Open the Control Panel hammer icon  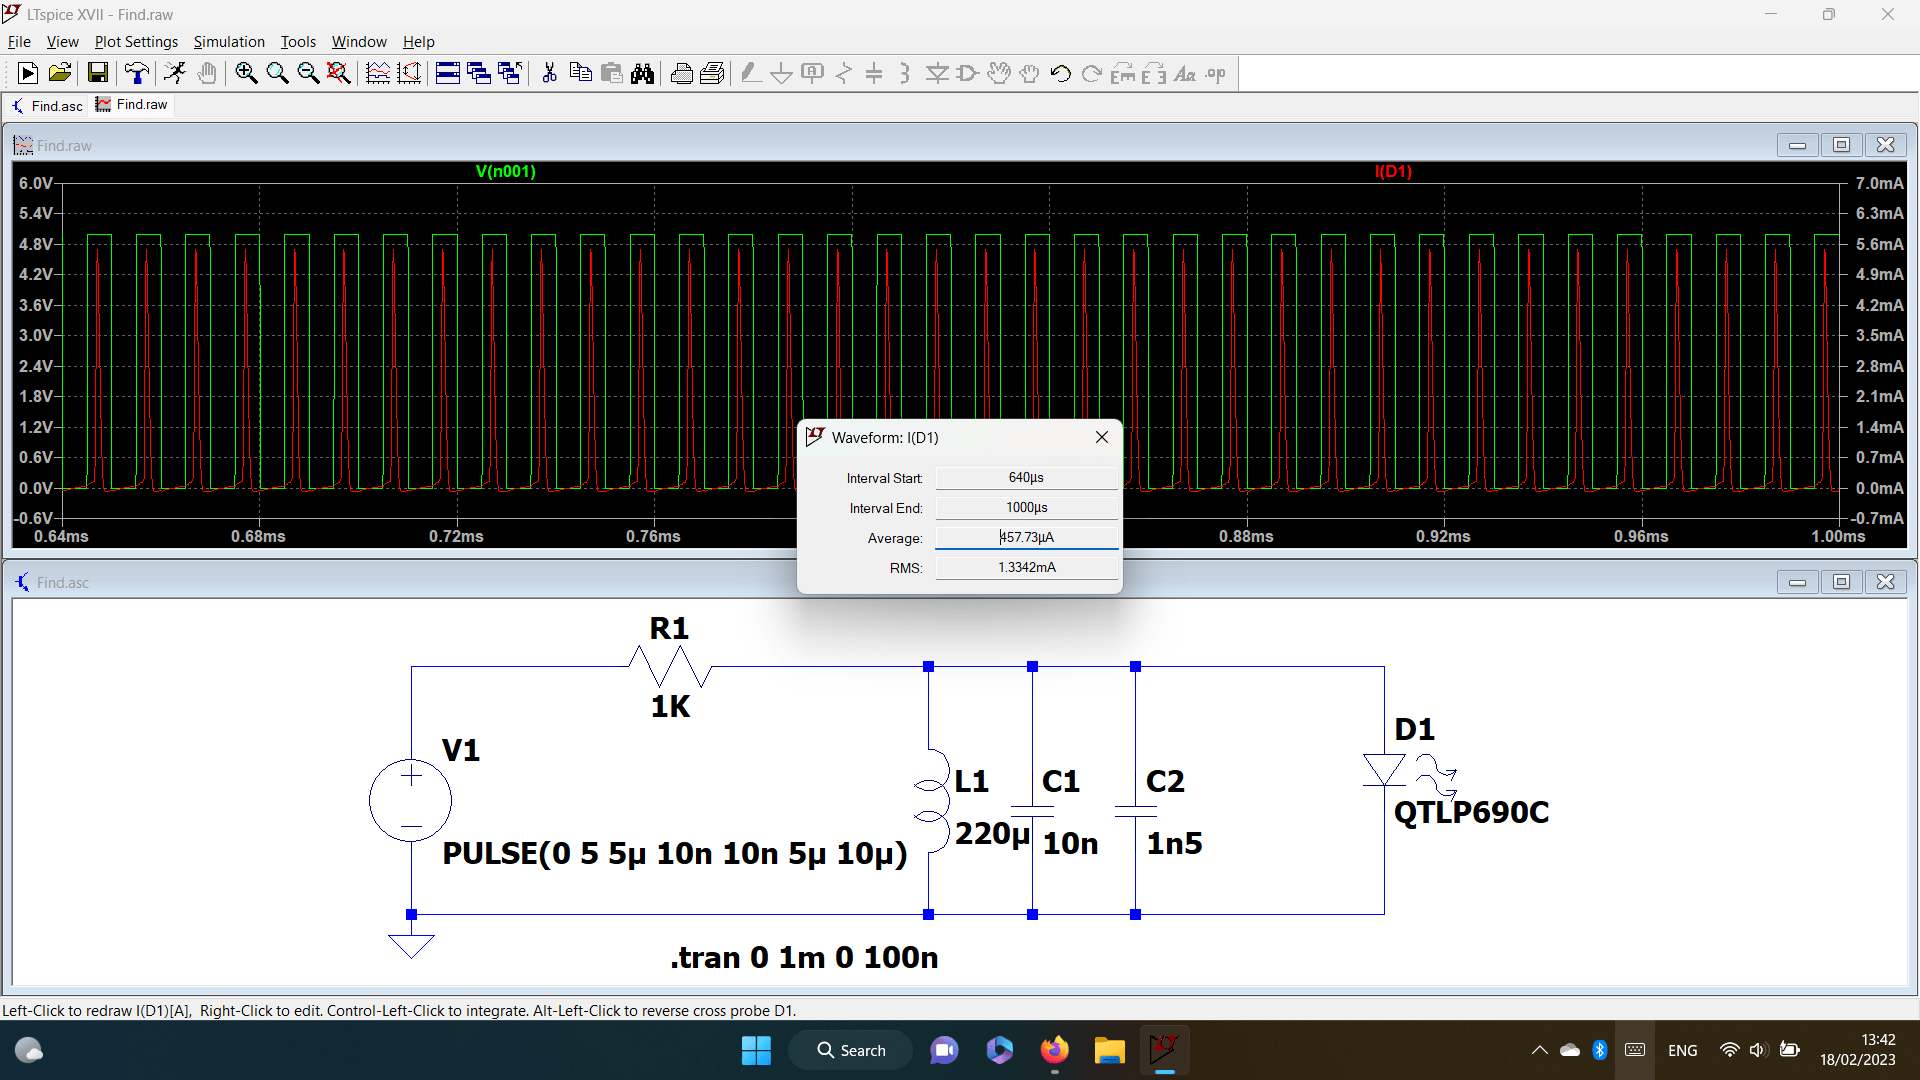tap(137, 73)
